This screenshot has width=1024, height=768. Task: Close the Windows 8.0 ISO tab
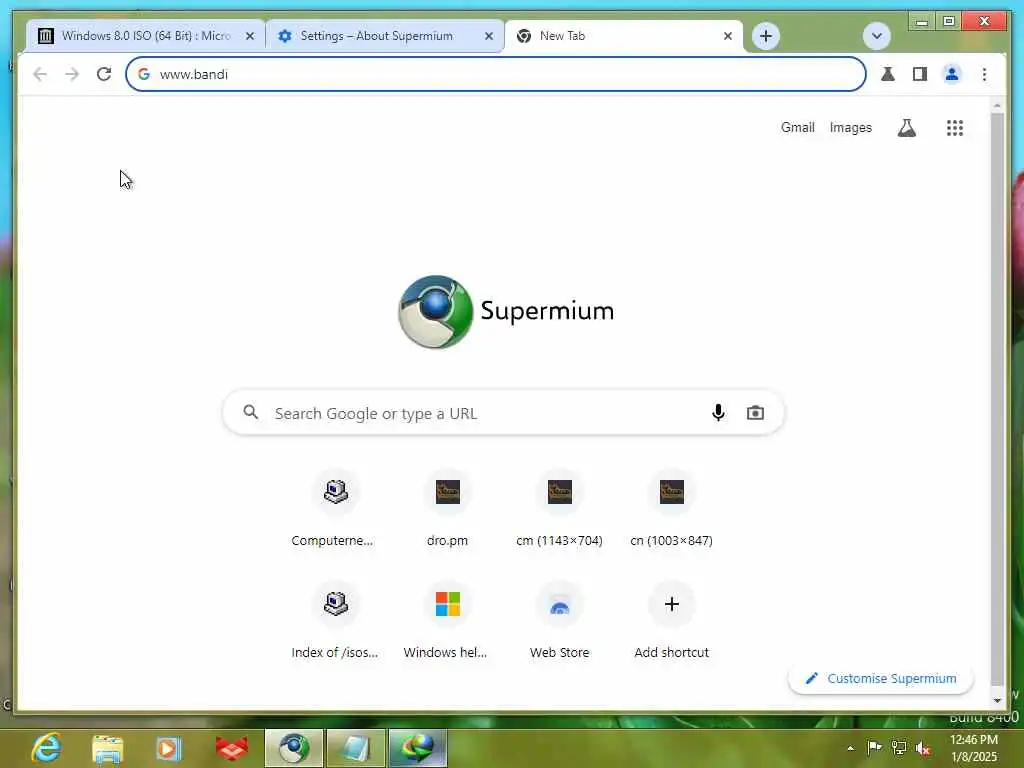tap(249, 36)
